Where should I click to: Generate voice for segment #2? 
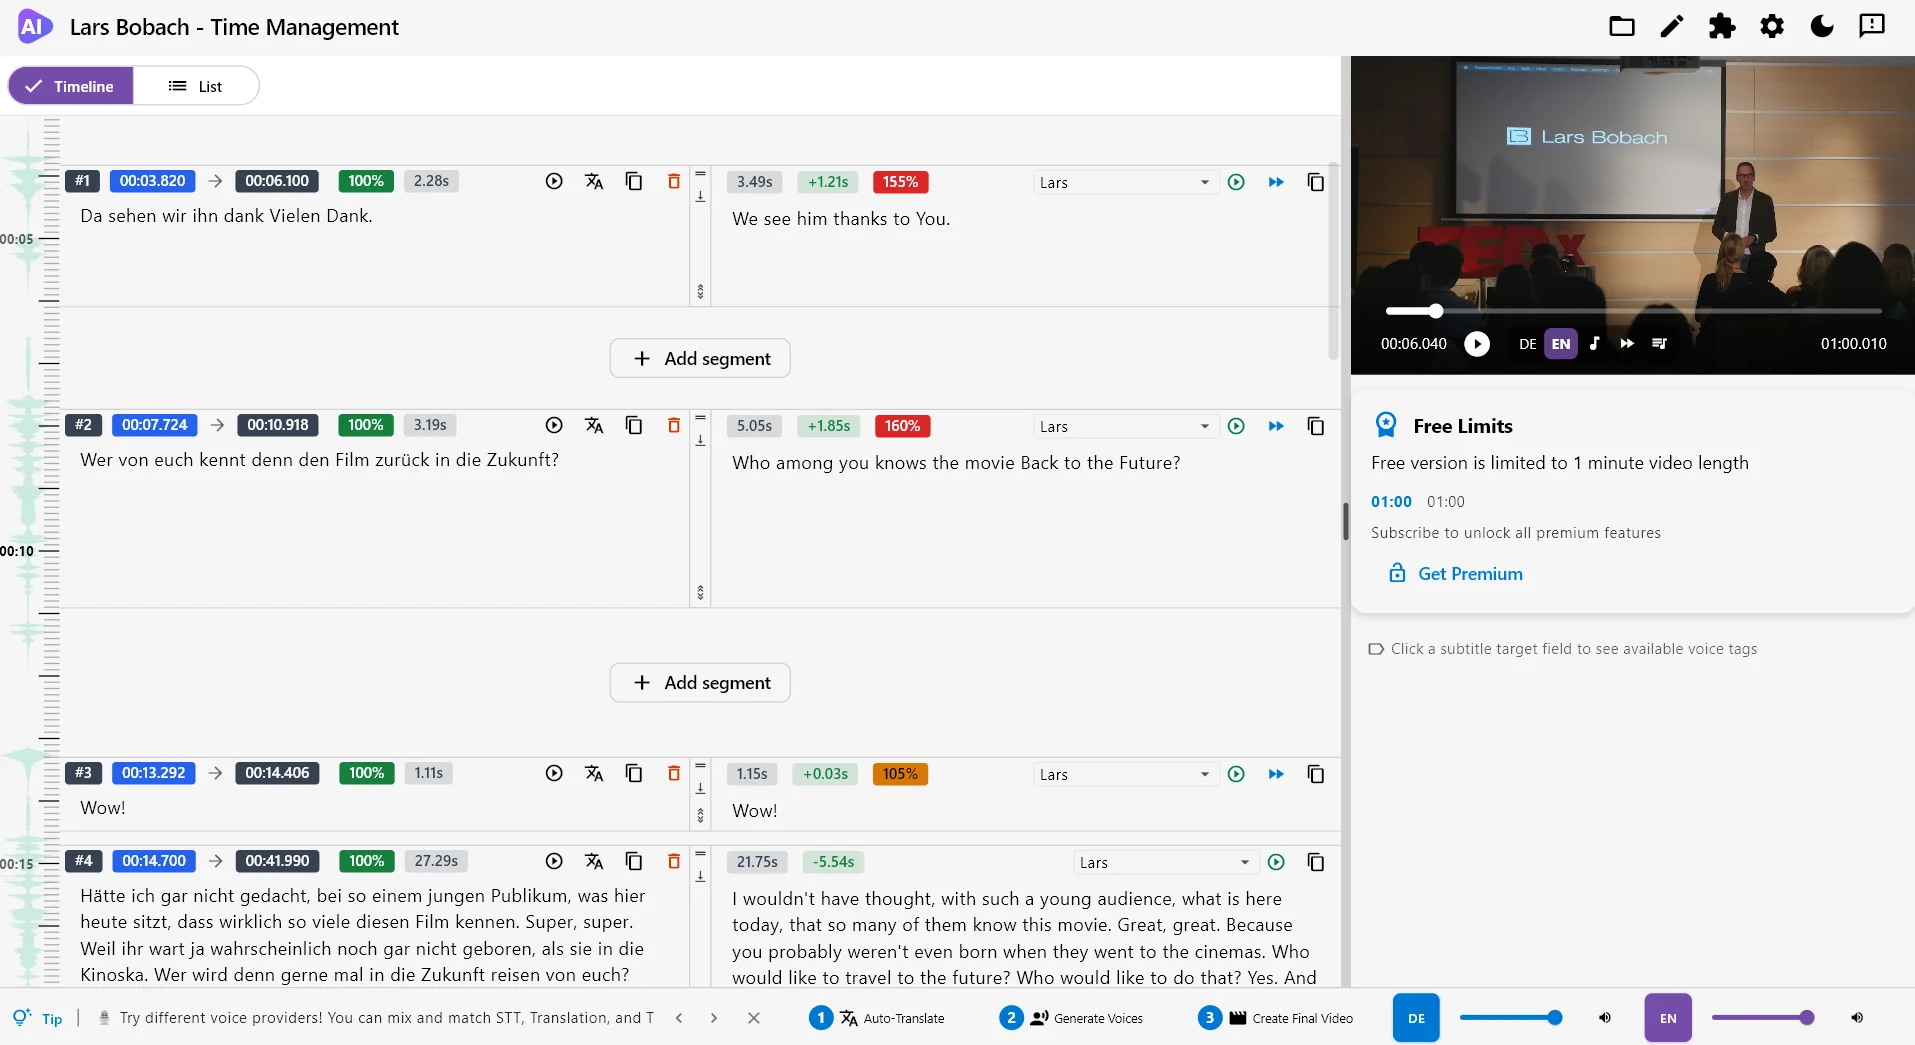1236,426
